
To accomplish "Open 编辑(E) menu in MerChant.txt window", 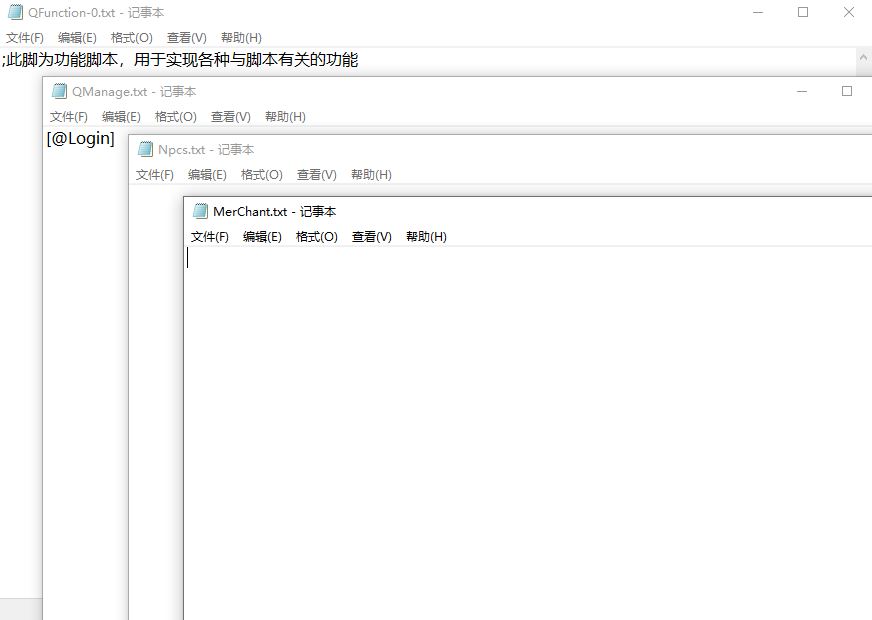I will pyautogui.click(x=262, y=237).
